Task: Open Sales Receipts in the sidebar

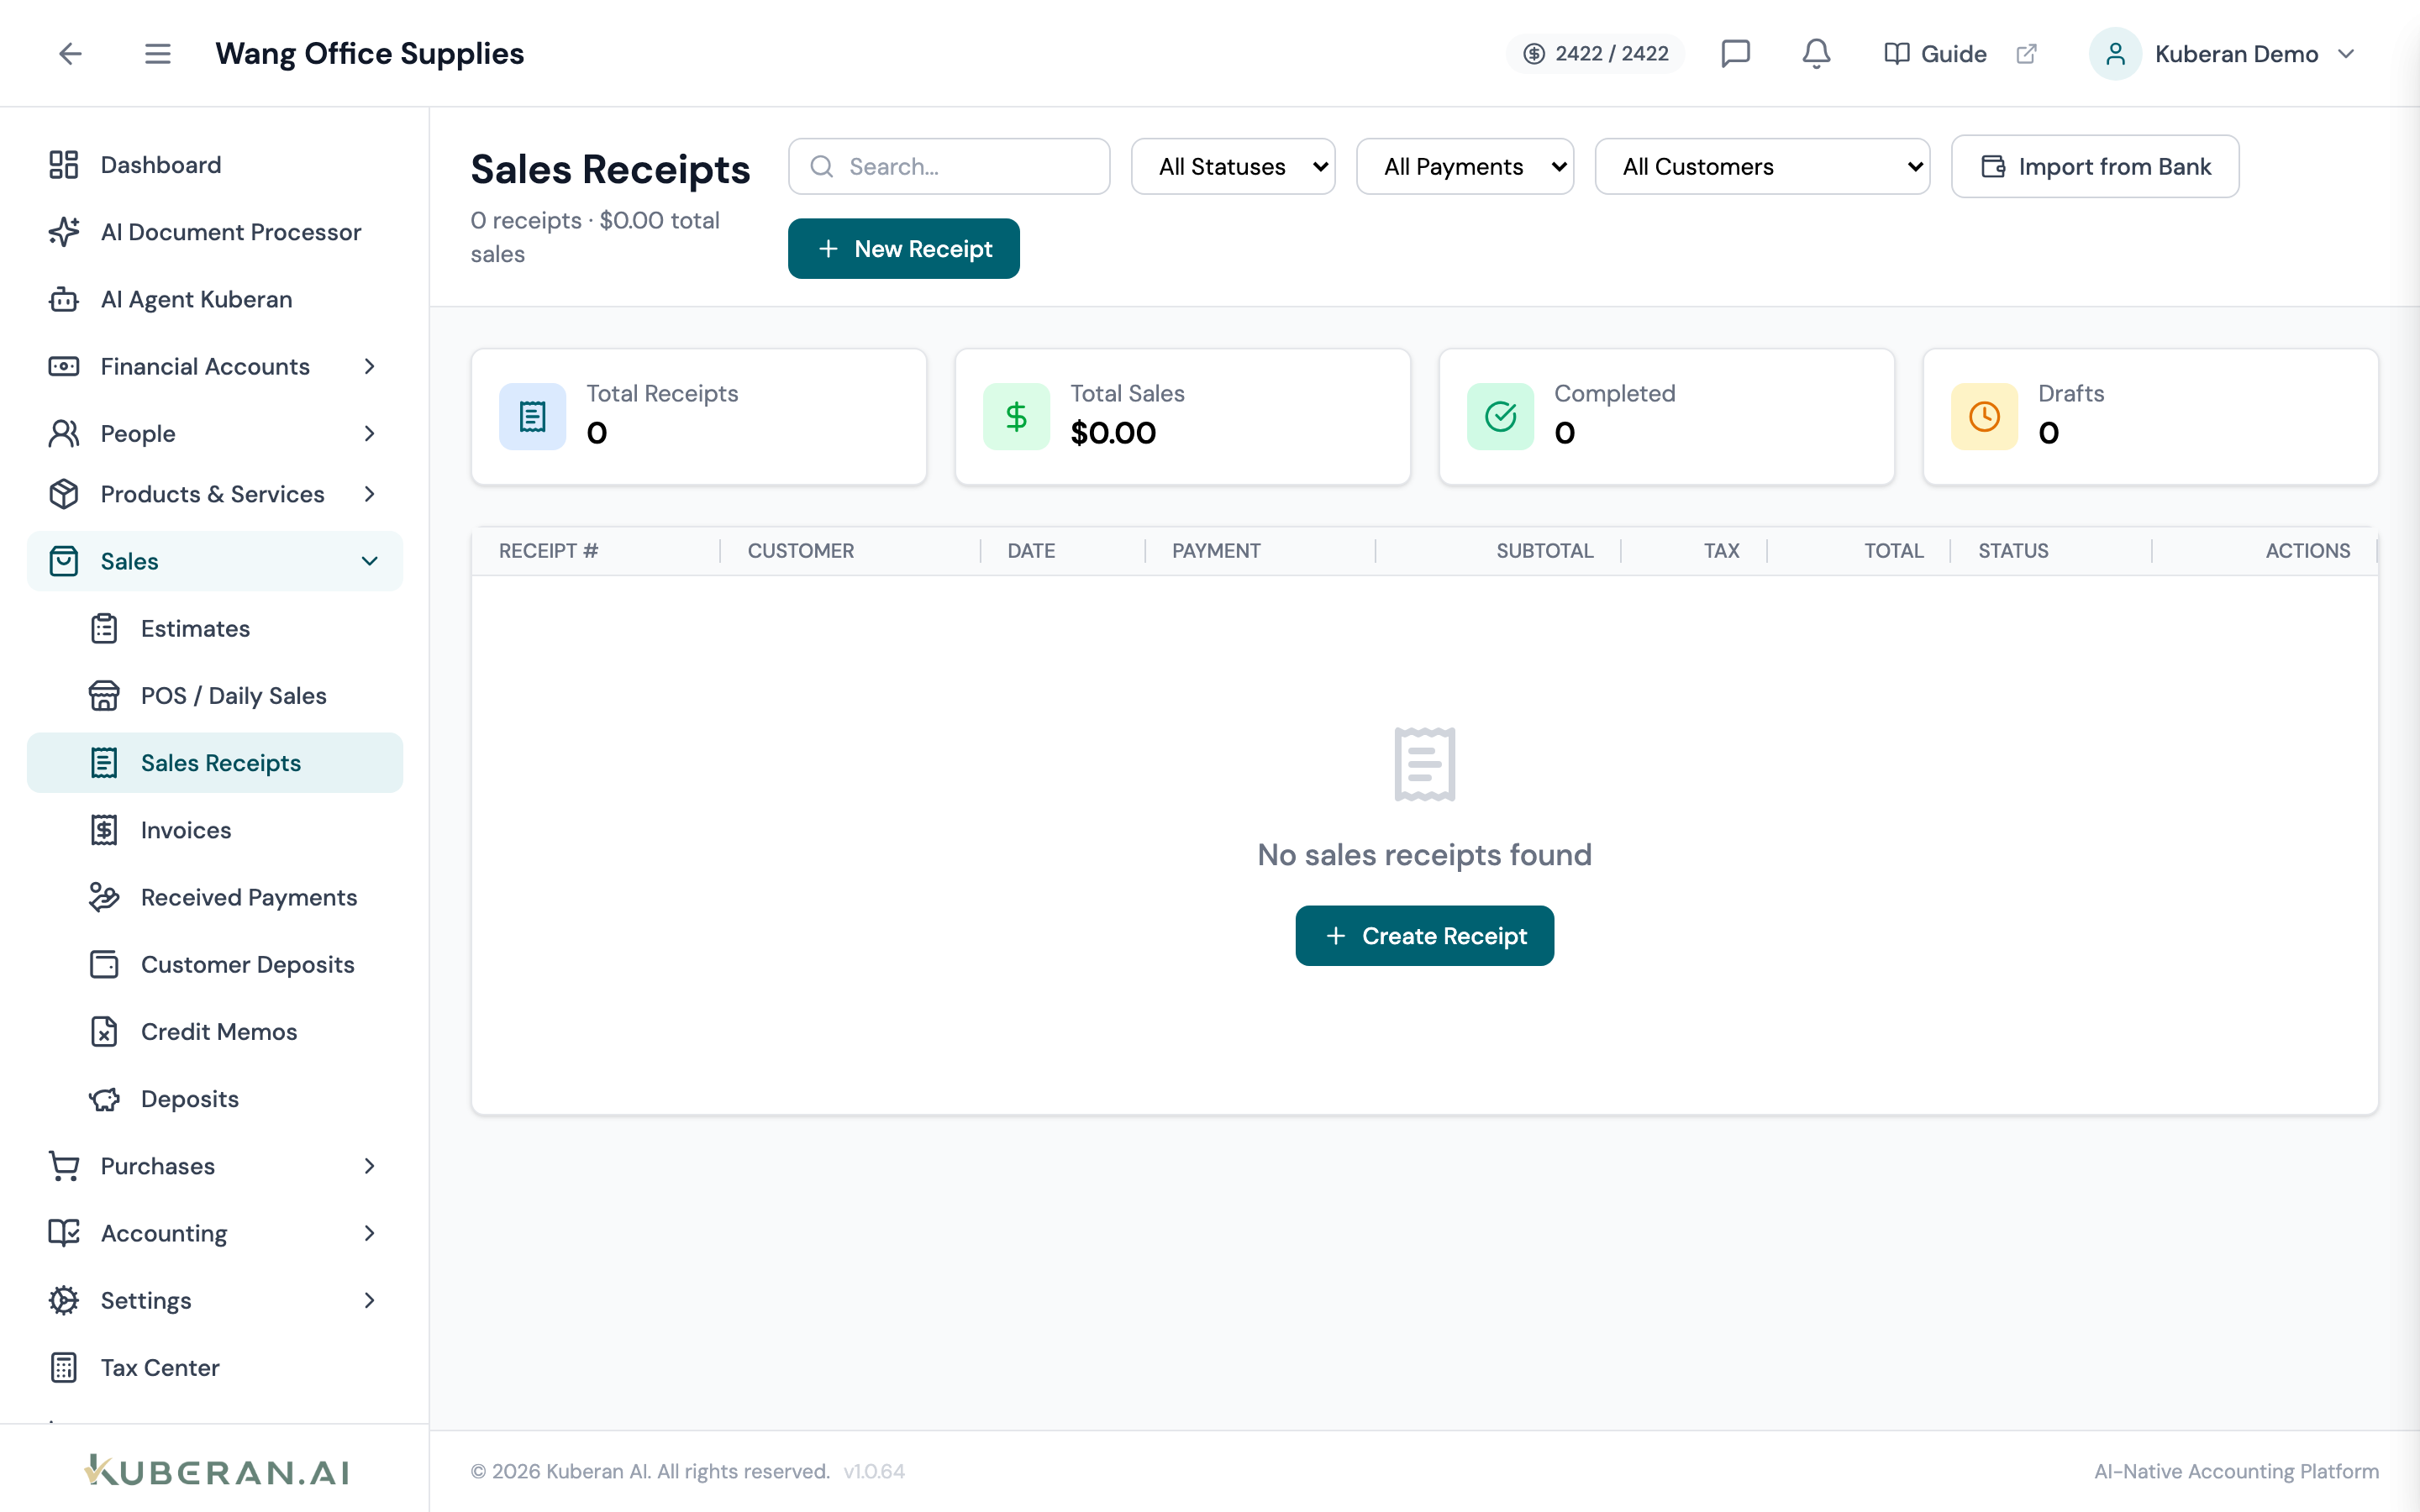Action: [x=215, y=762]
